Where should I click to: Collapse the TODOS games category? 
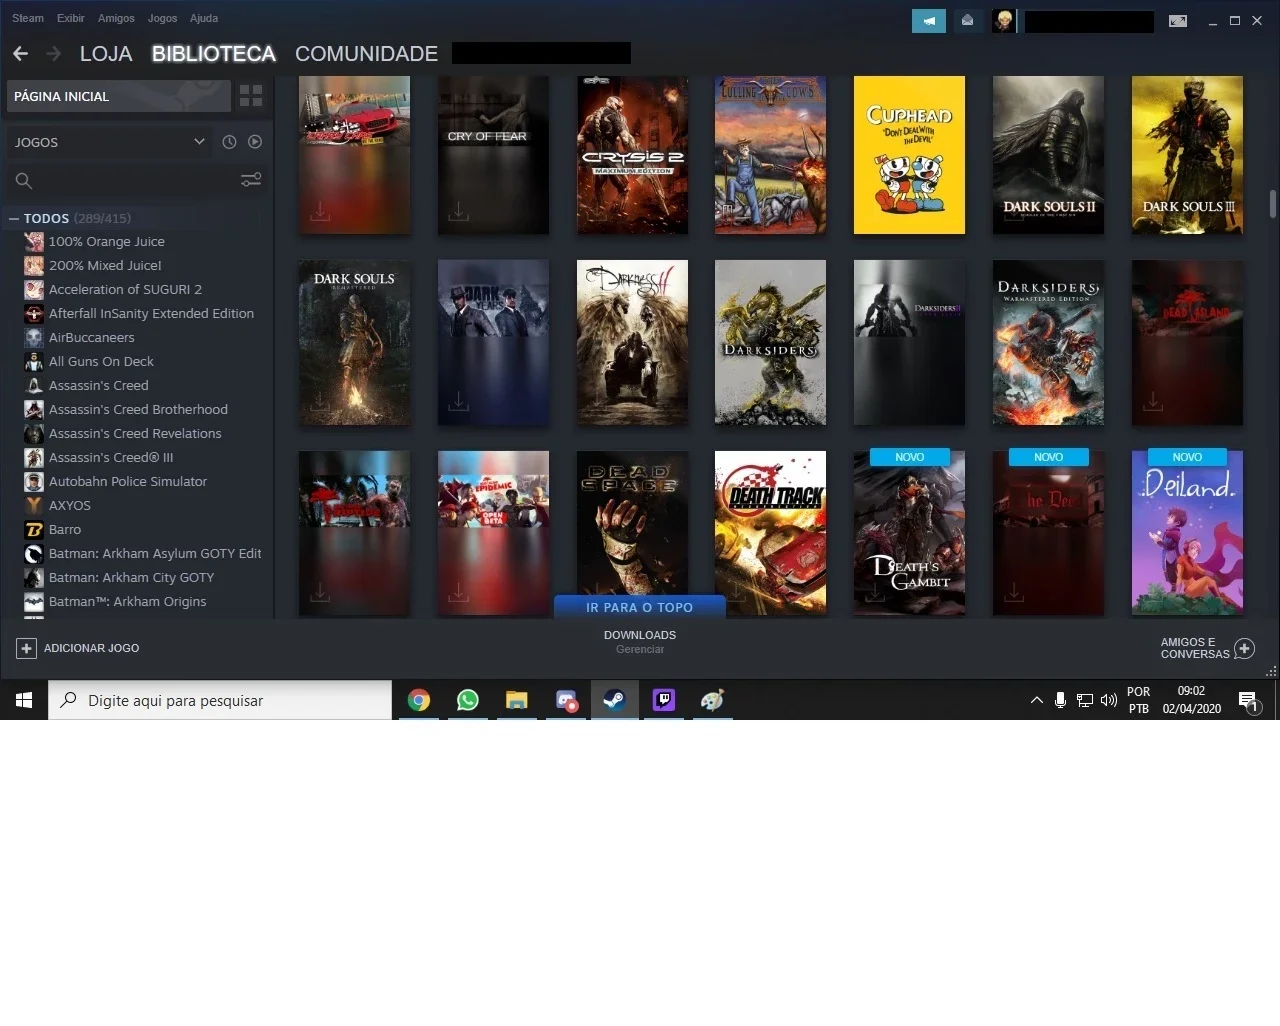point(14,218)
